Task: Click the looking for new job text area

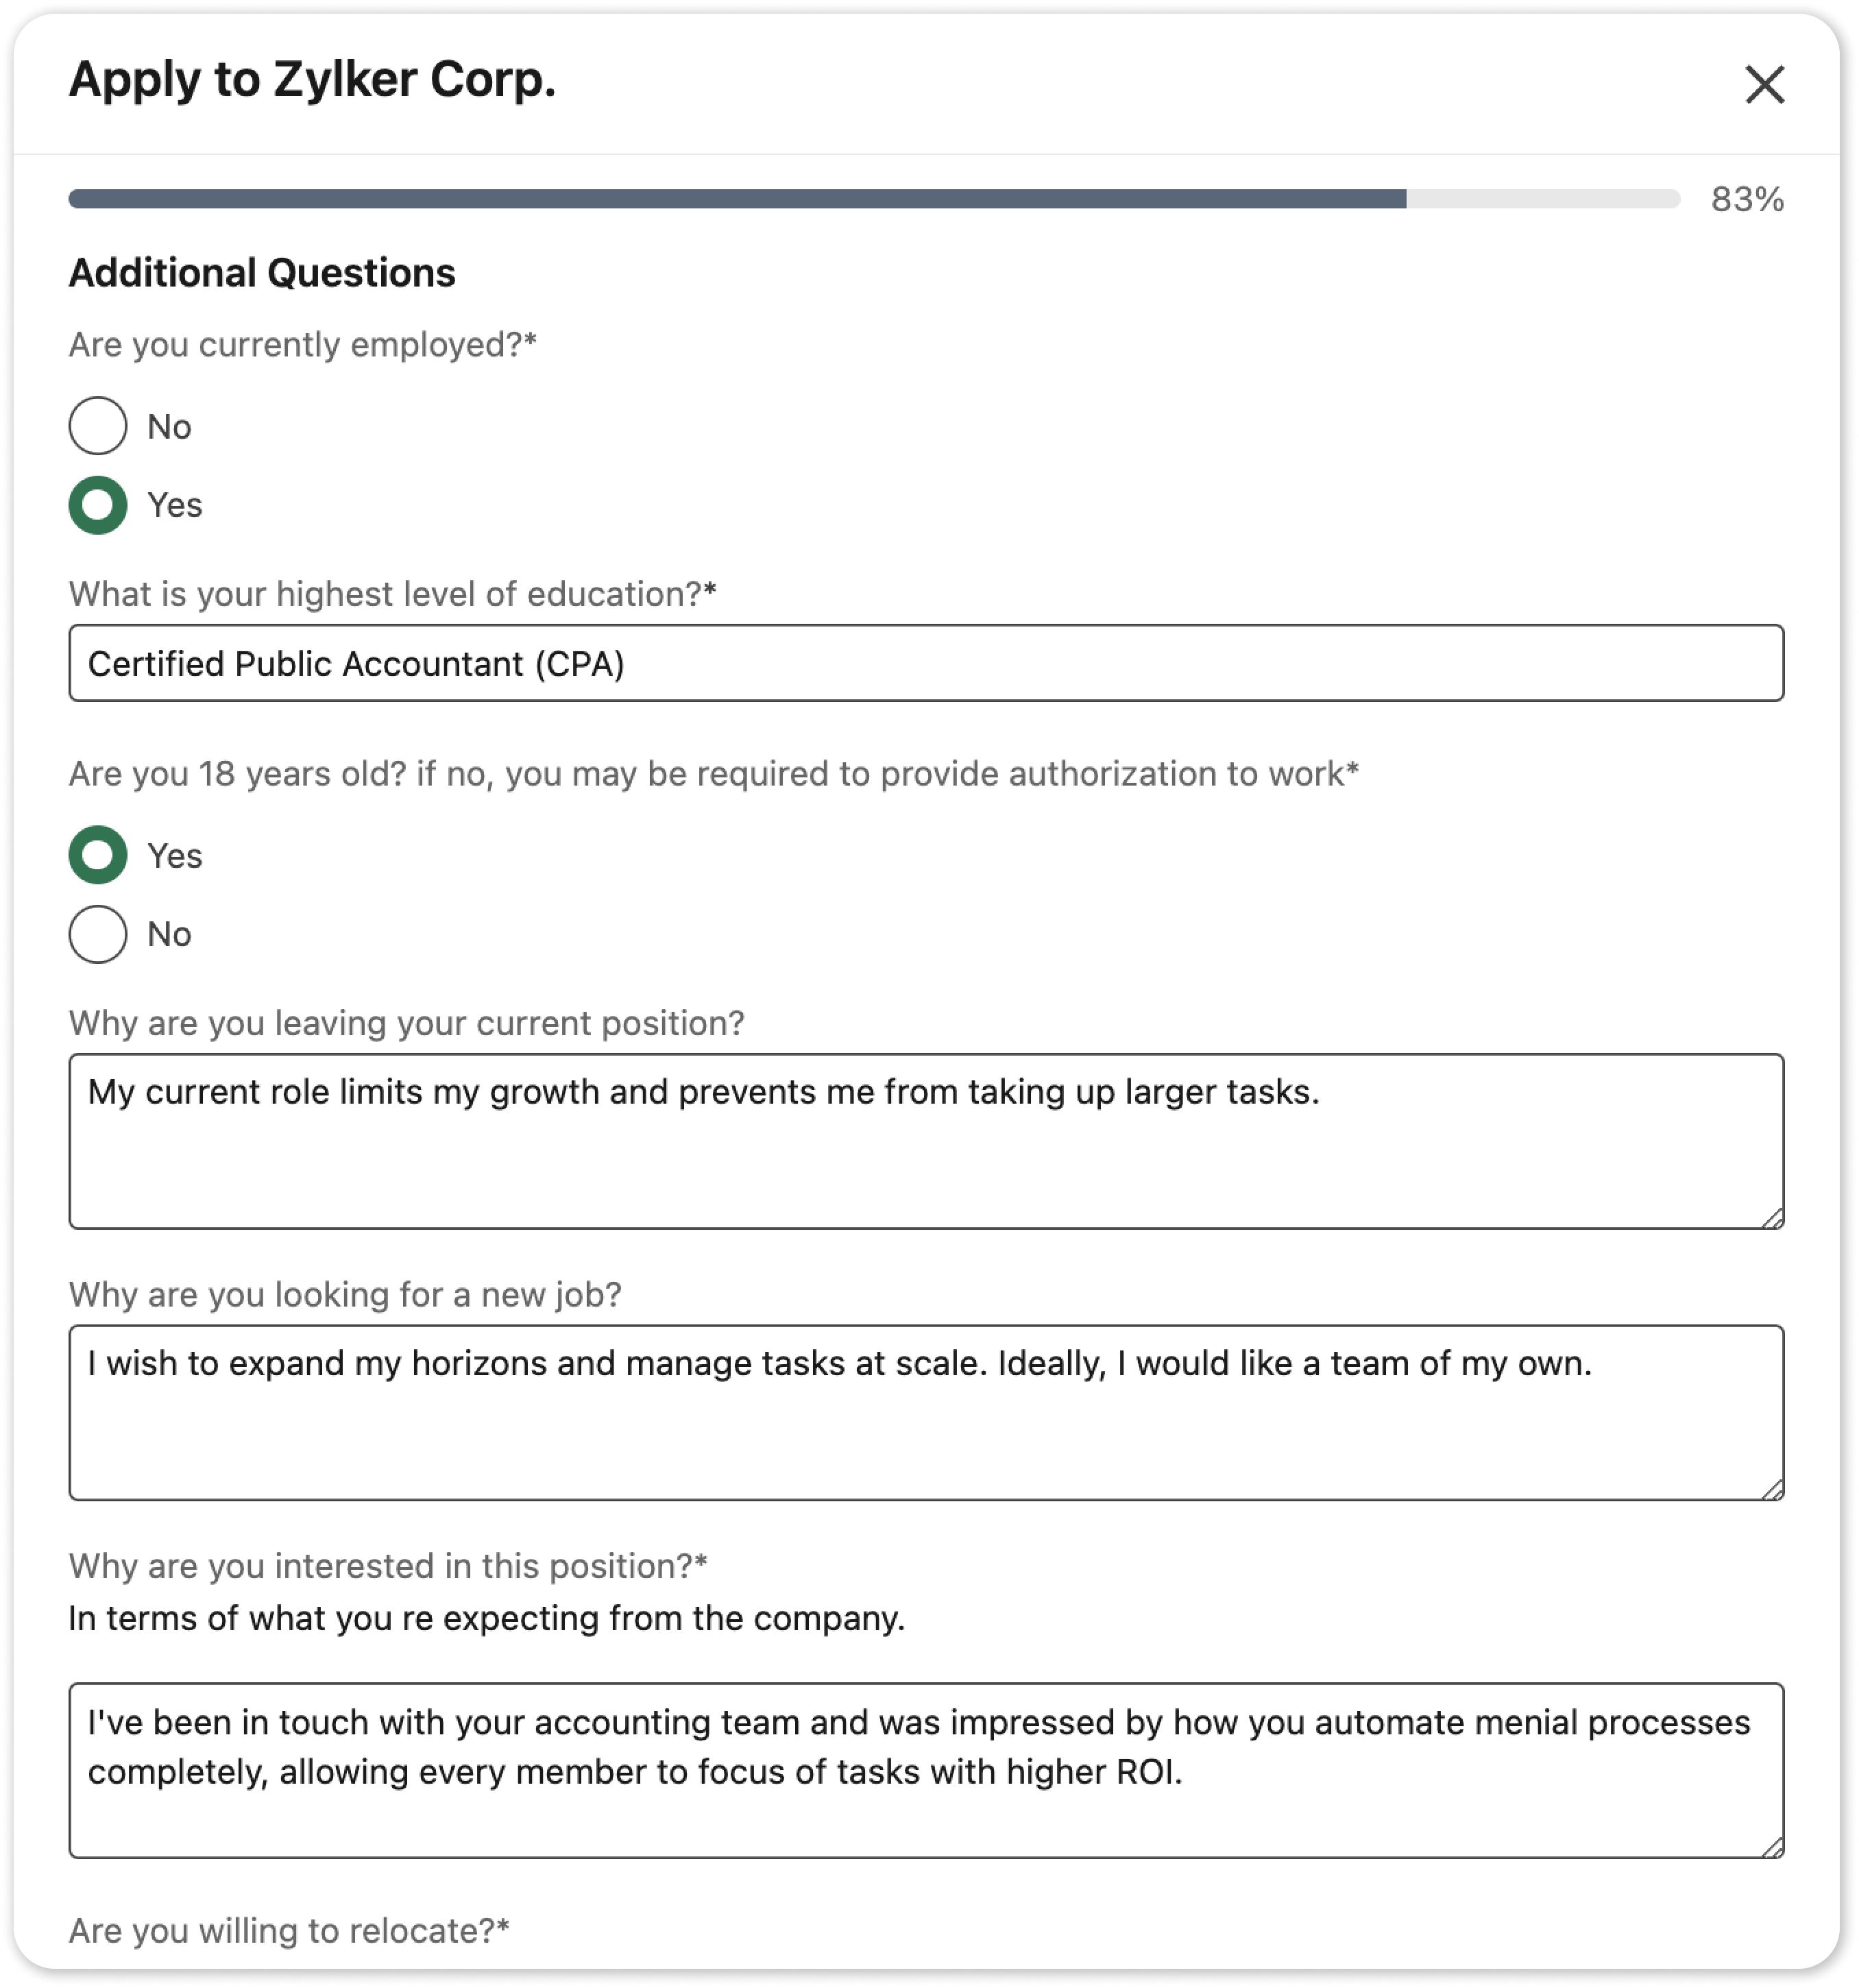Action: [x=926, y=1413]
